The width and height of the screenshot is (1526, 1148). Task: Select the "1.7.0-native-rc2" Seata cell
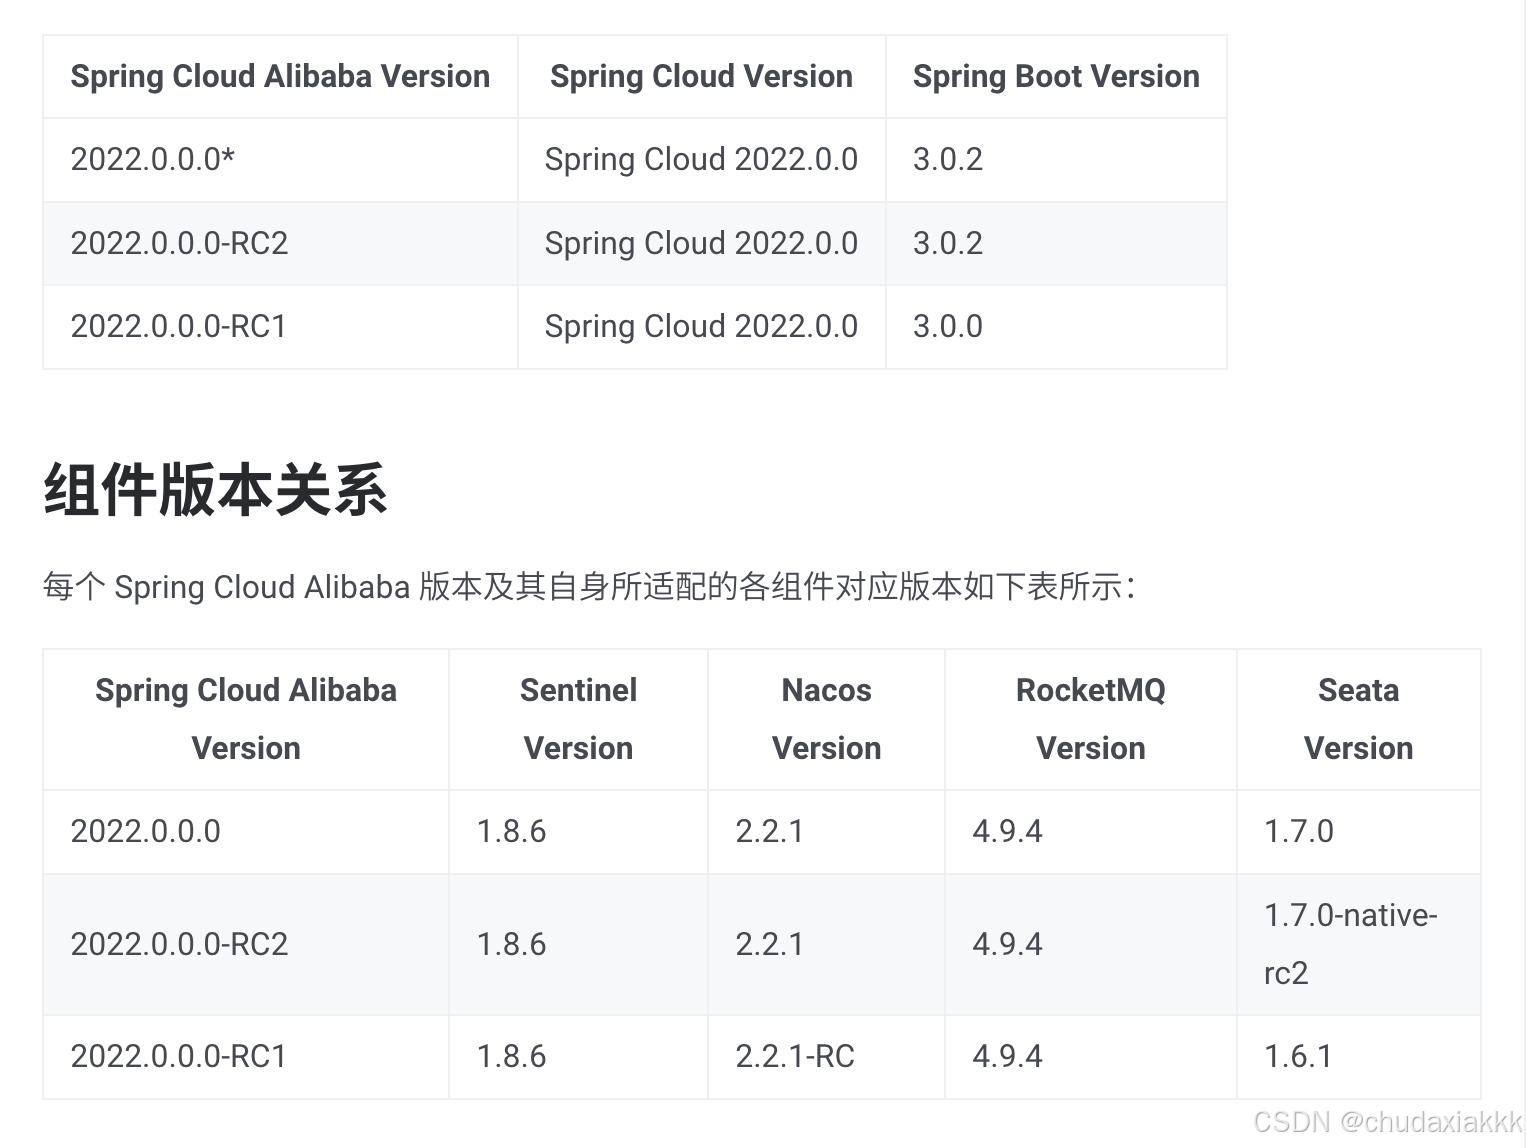pos(1349,944)
